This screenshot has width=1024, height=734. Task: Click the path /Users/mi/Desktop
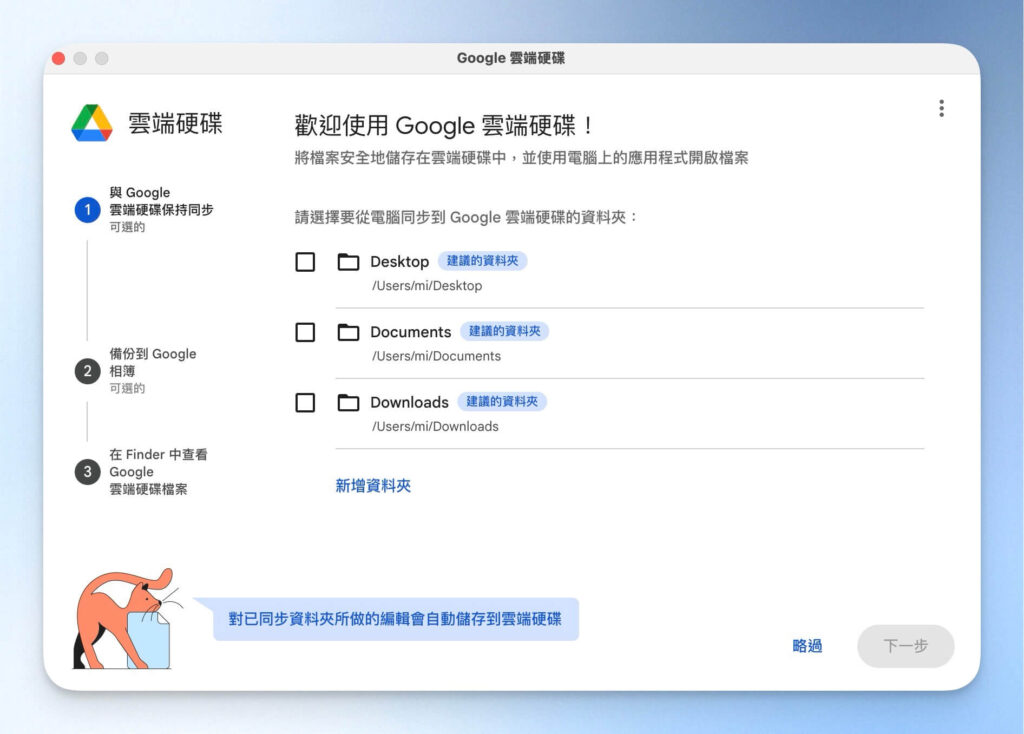click(427, 286)
